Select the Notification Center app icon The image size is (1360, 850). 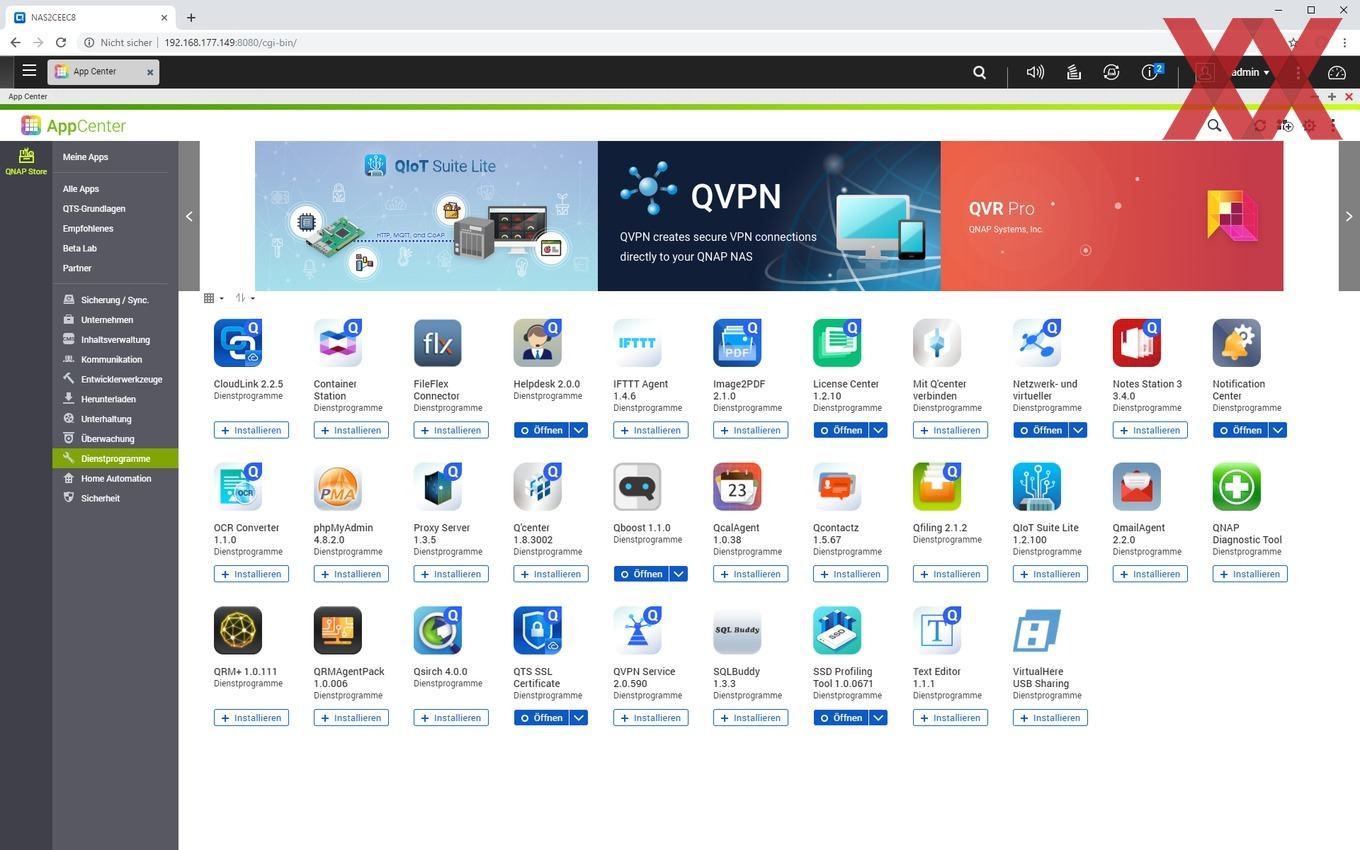1237,343
